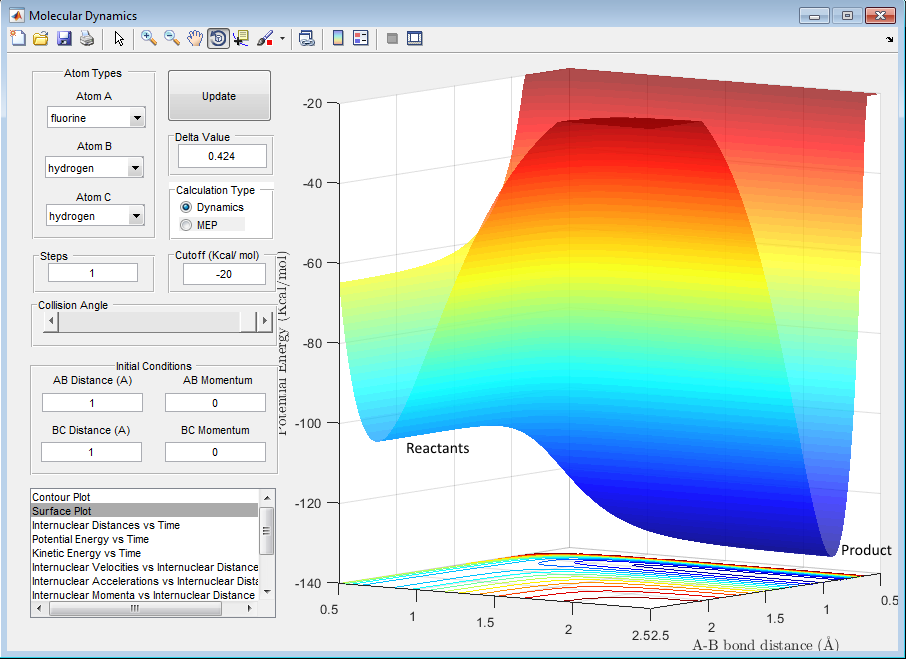Toggle the Rotate 3D tool
Viewport: 907px width, 659px height.
(x=217, y=39)
